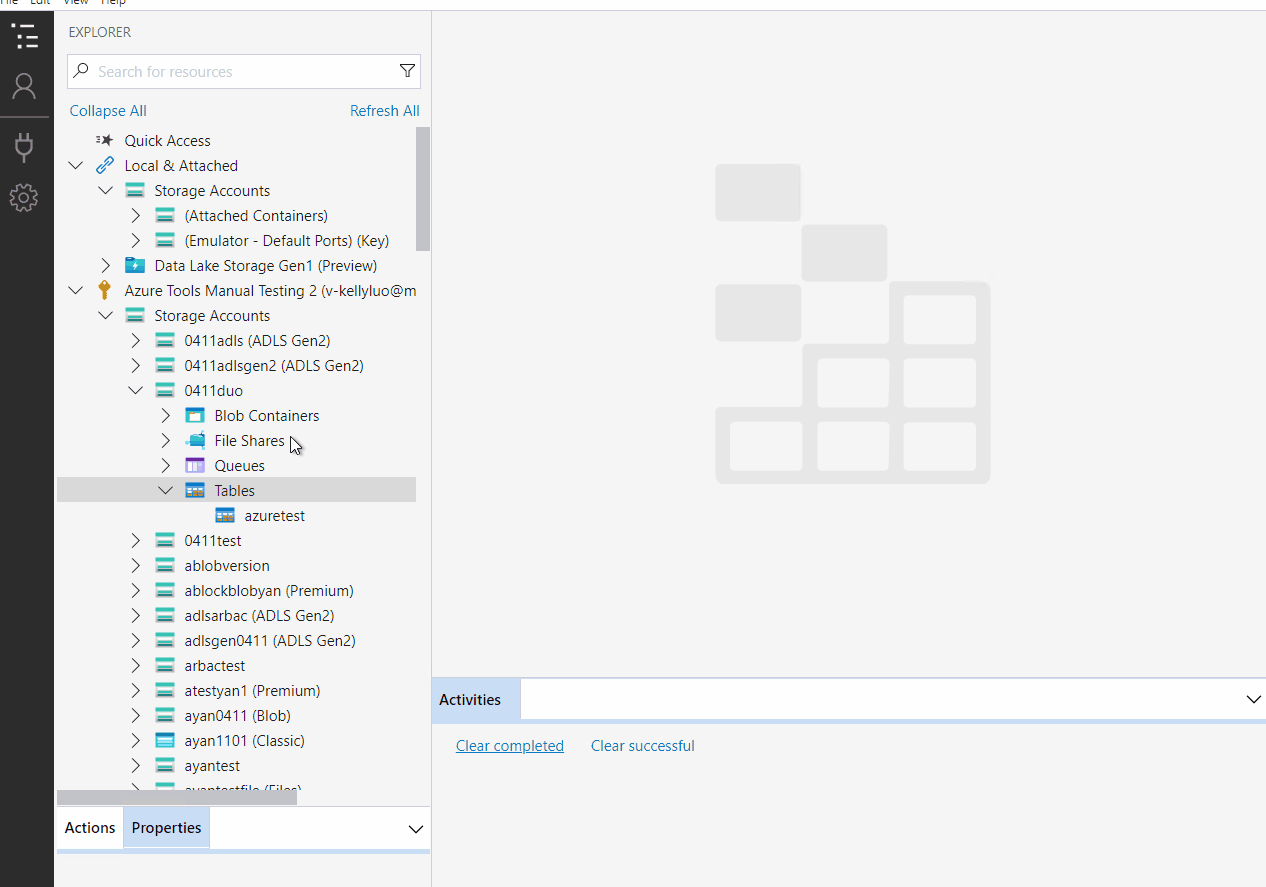Collapse the Tables node
This screenshot has height=887, width=1266.
click(x=165, y=491)
